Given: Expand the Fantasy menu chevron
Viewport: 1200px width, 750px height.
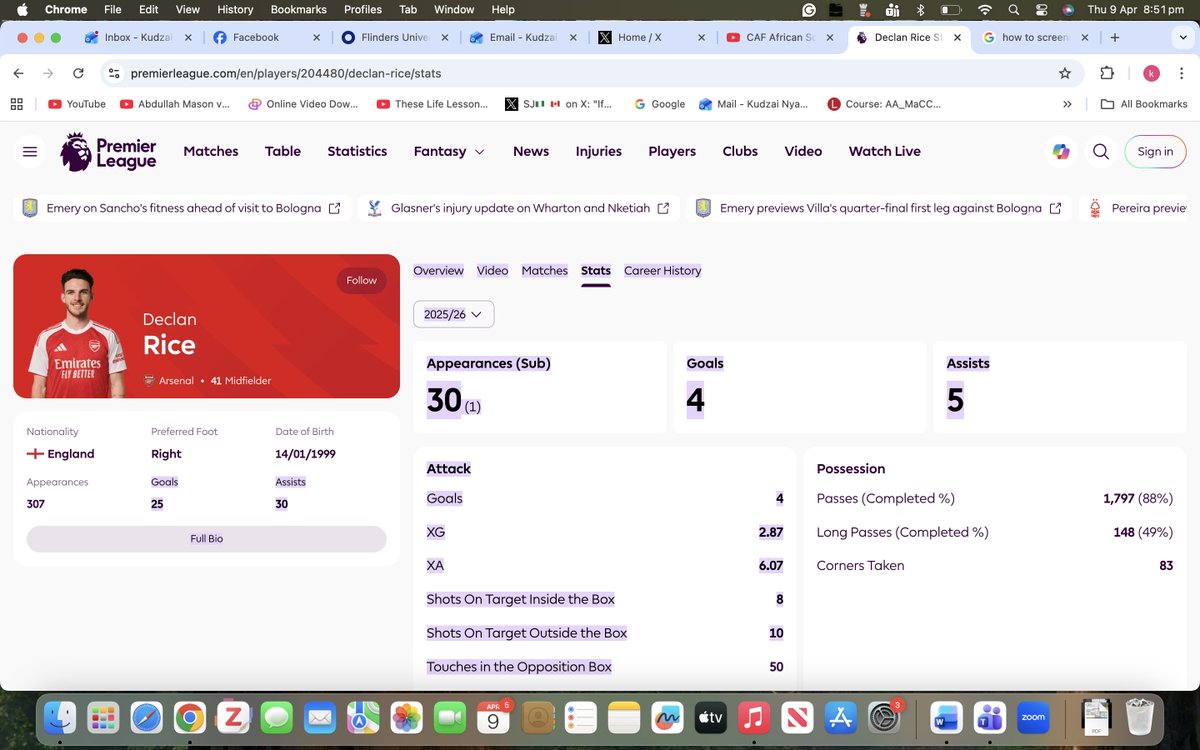Looking at the screenshot, I should (480, 152).
